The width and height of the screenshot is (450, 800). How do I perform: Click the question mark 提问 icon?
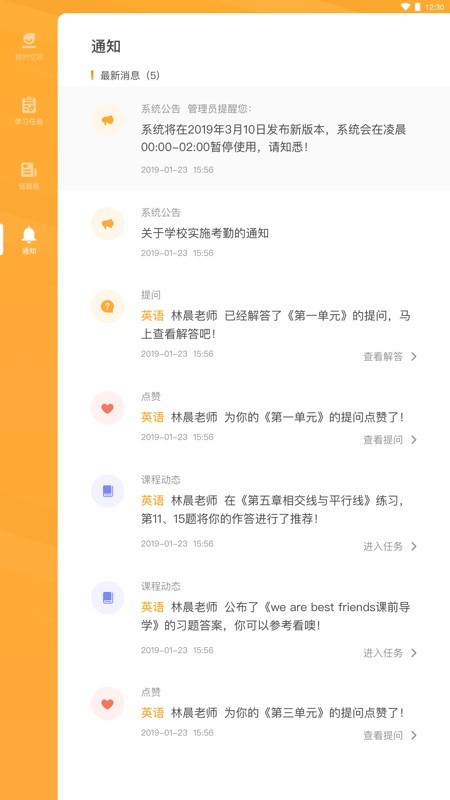point(107,307)
